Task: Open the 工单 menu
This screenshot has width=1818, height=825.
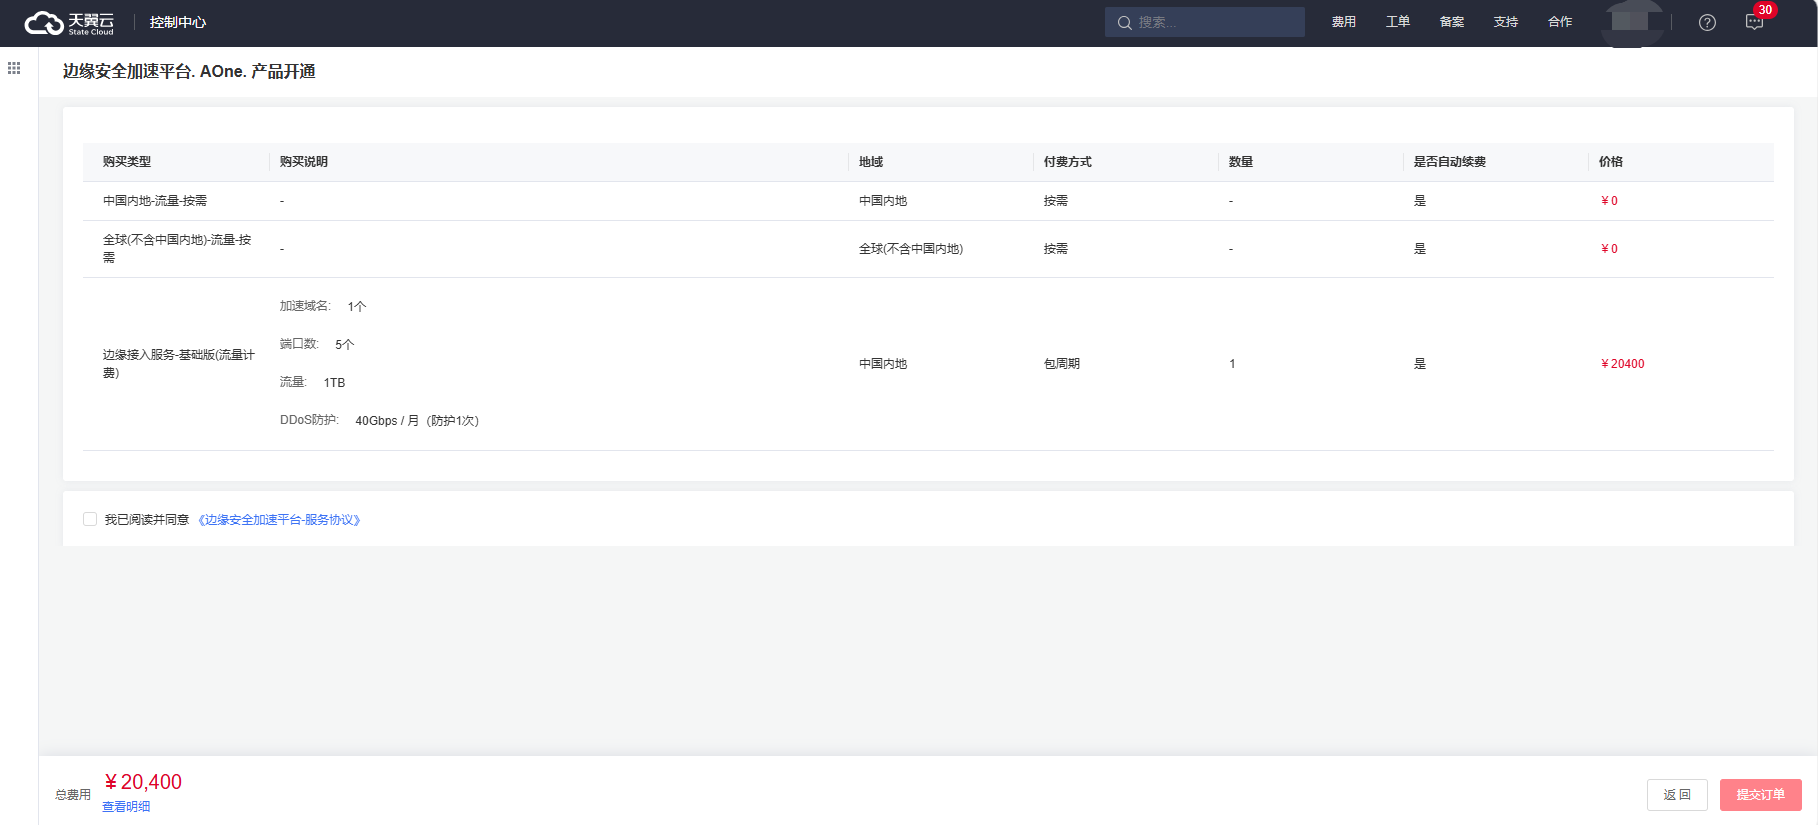Action: [x=1398, y=22]
